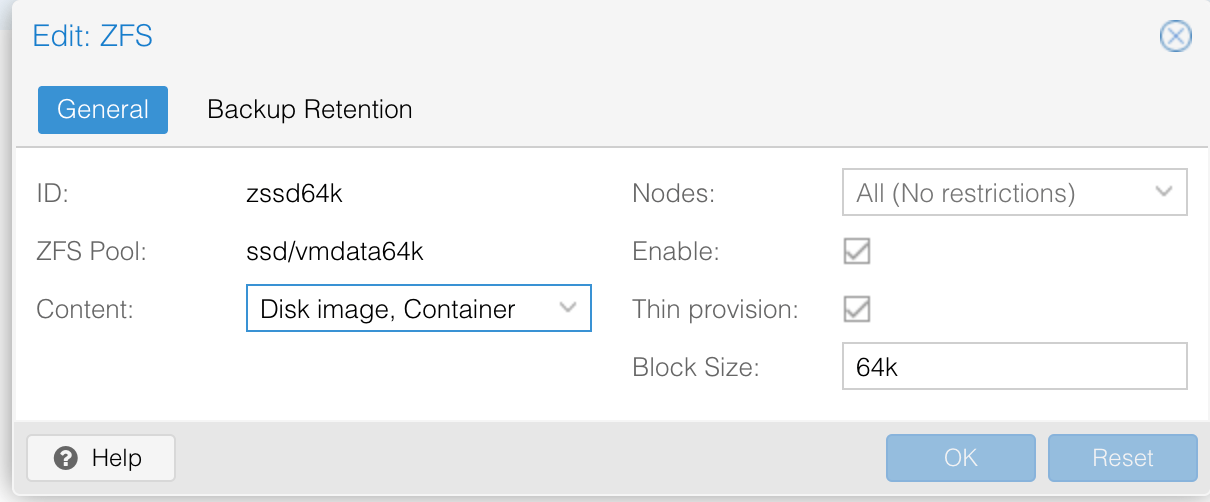Click the 'Edit: ZFS' dialog title
This screenshot has width=1210, height=502.
click(92, 37)
